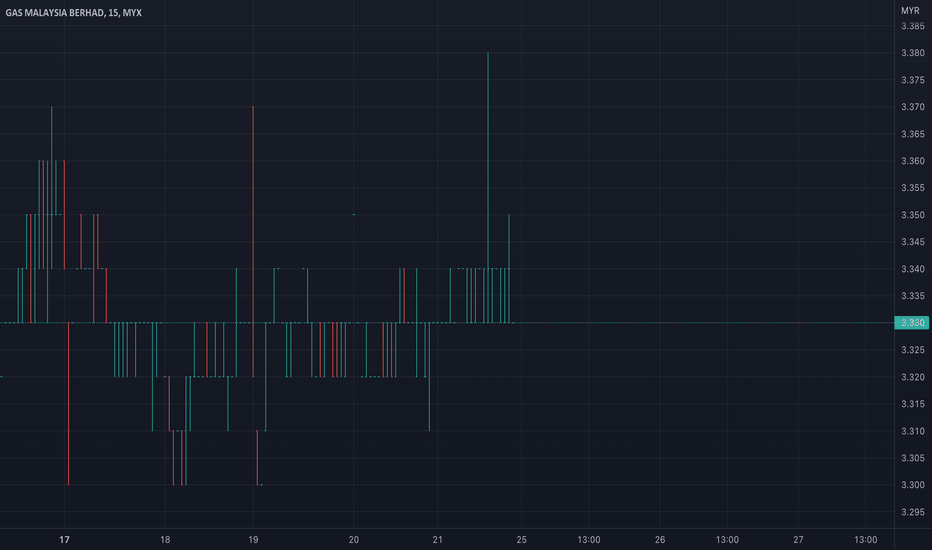The height and width of the screenshot is (550, 932).
Task: Click price scale value 3.310
Action: tap(912, 431)
